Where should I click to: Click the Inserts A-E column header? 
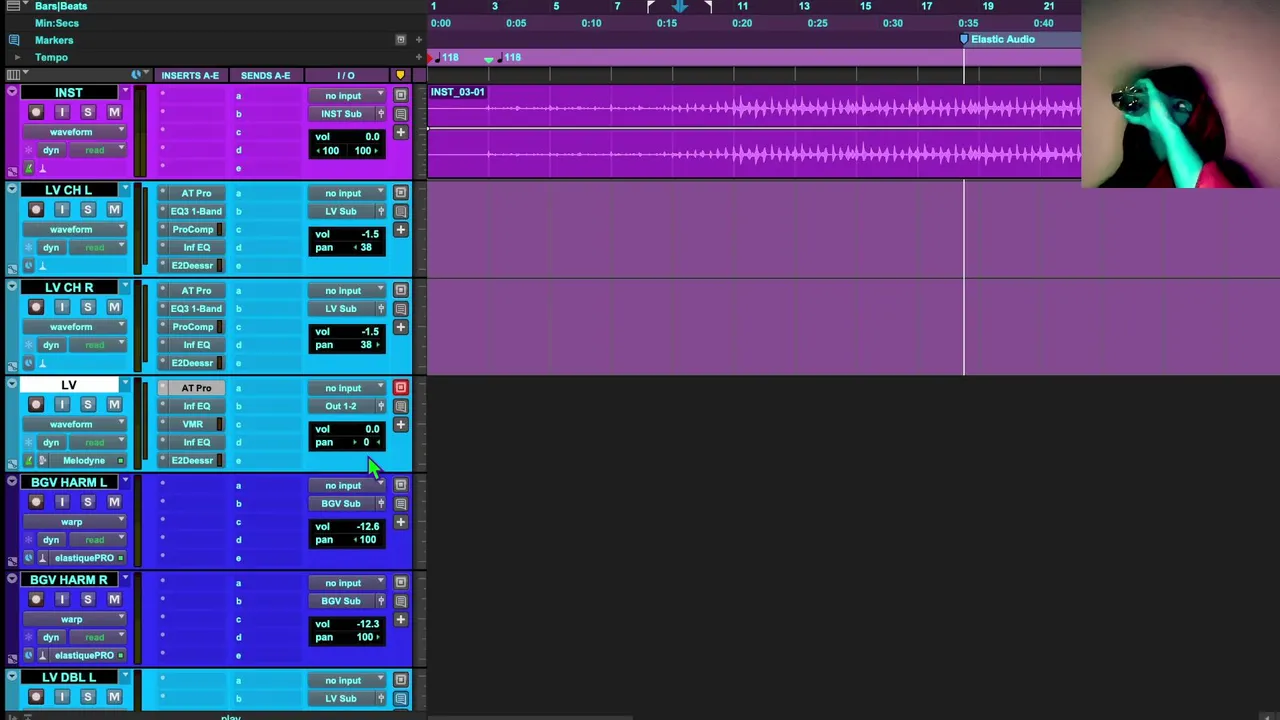pos(190,75)
